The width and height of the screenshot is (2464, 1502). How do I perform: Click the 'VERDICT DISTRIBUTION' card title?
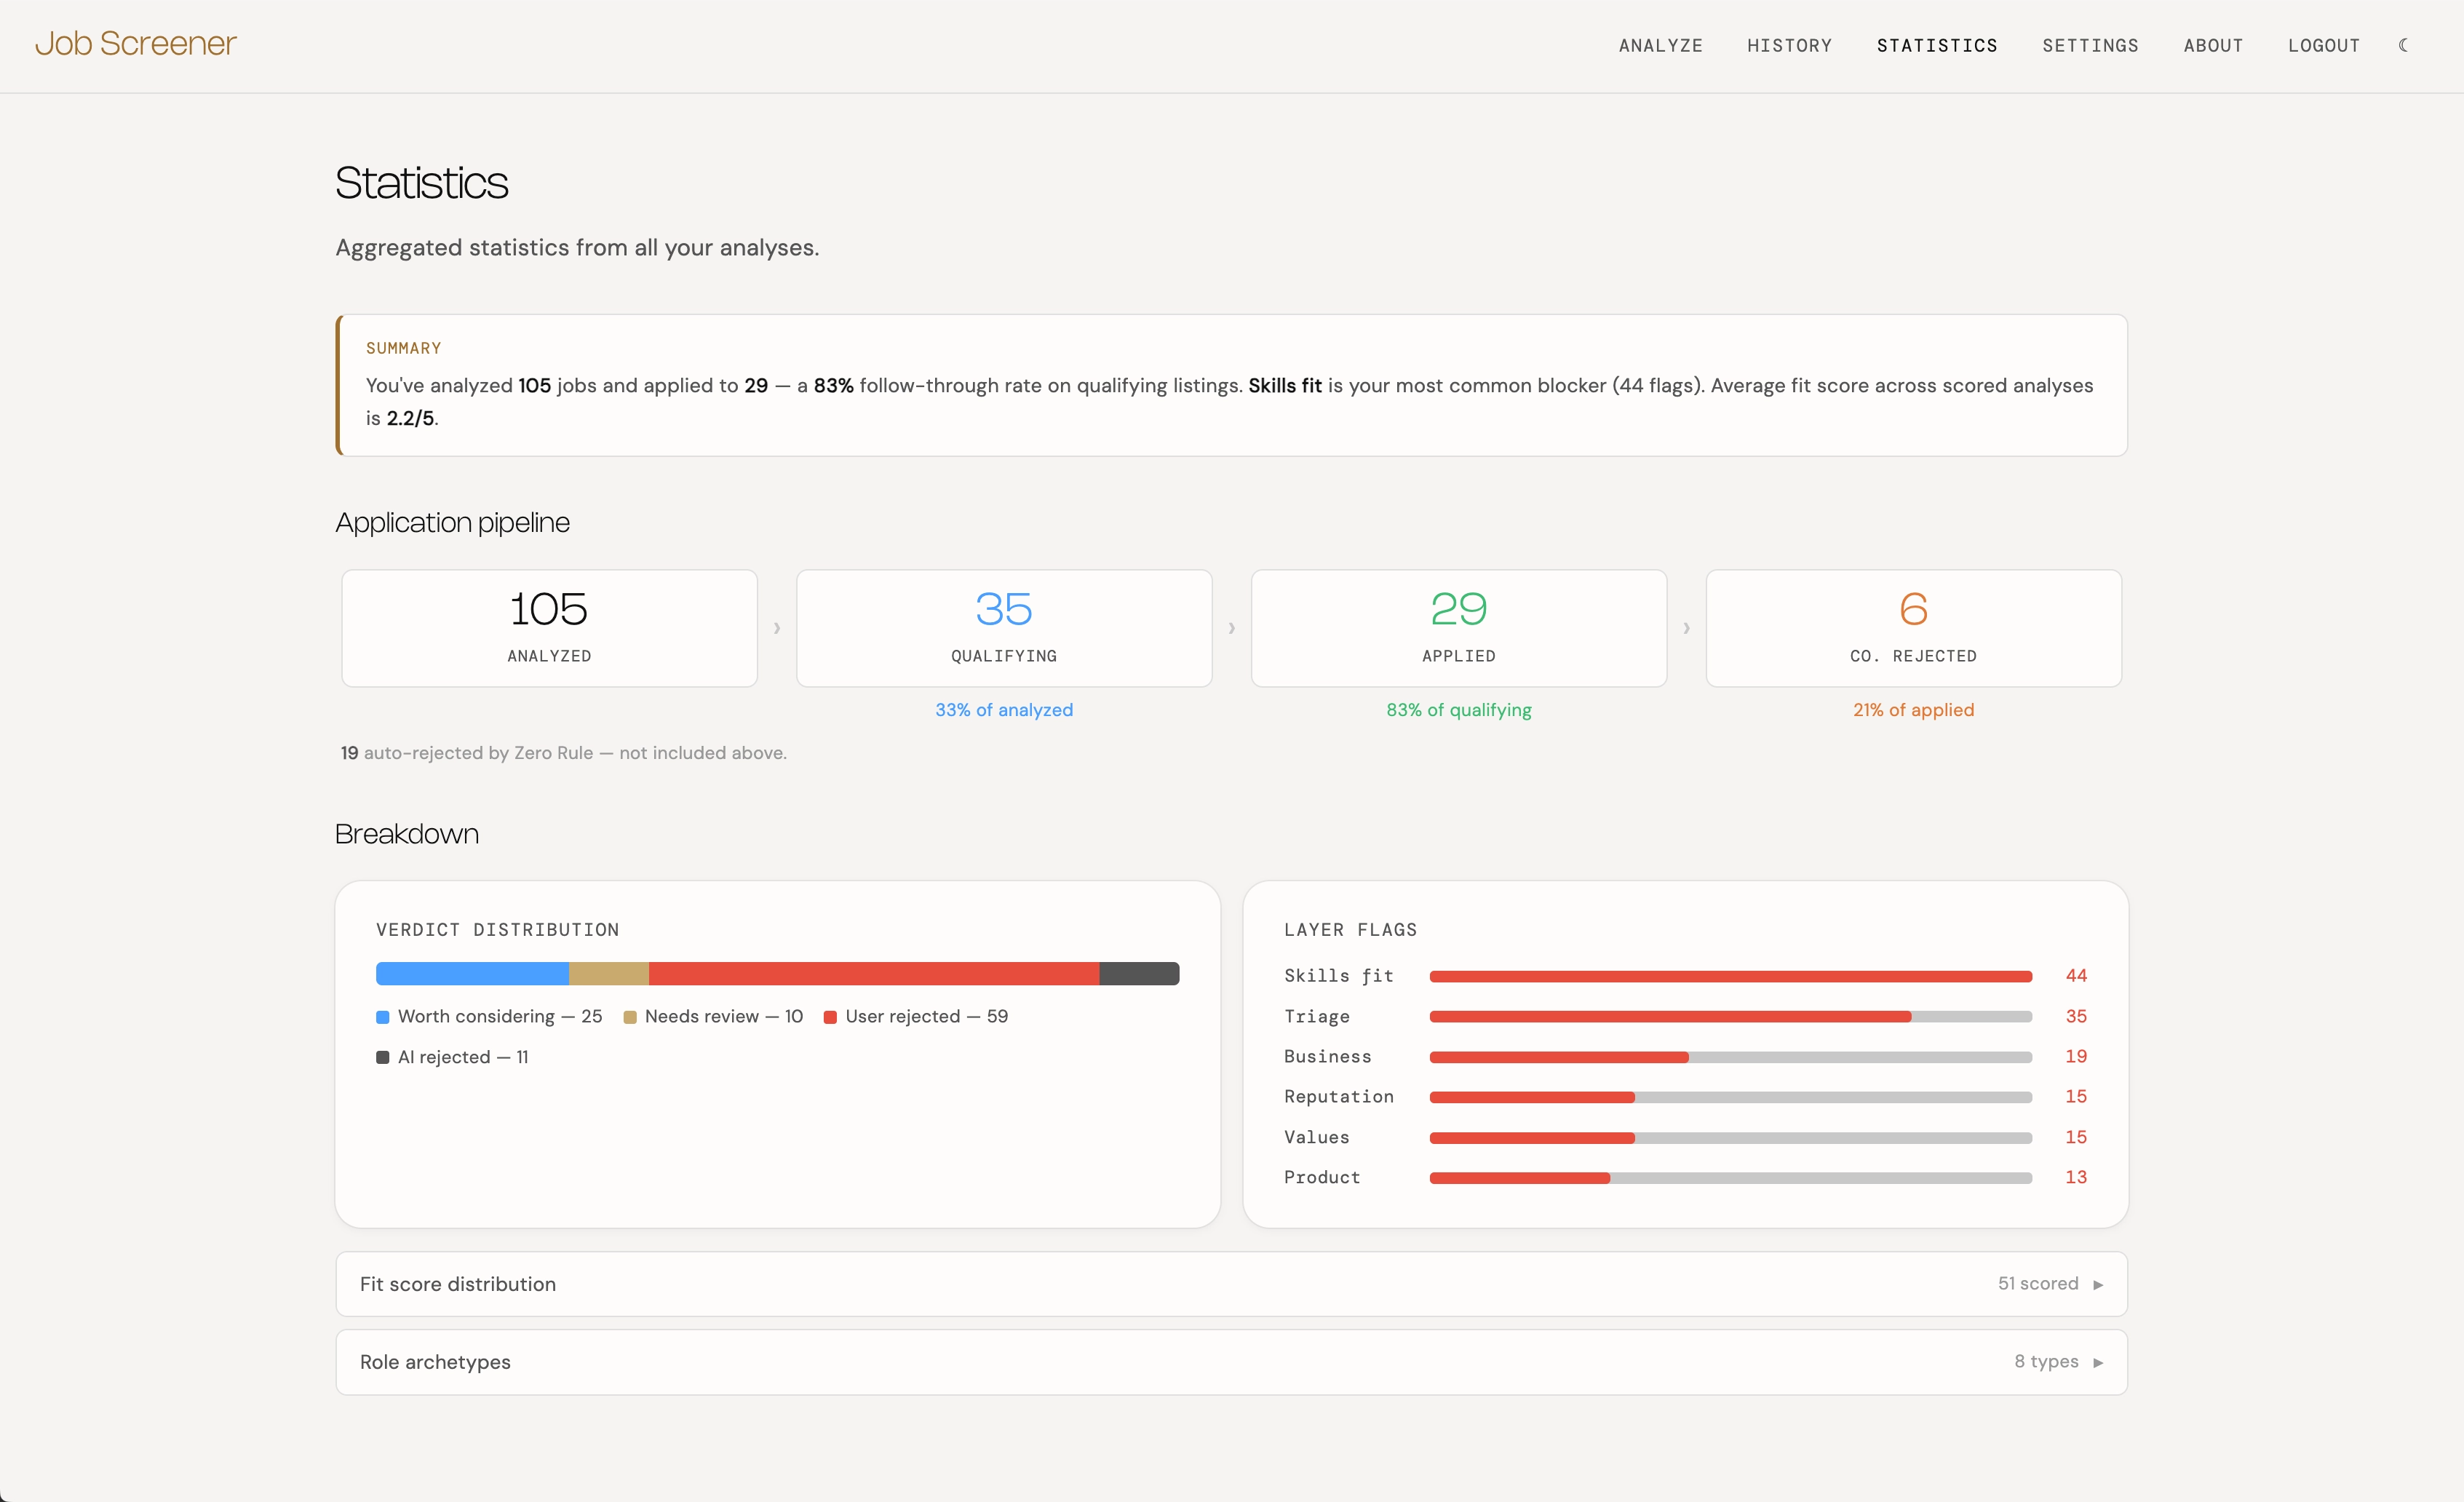coord(497,930)
